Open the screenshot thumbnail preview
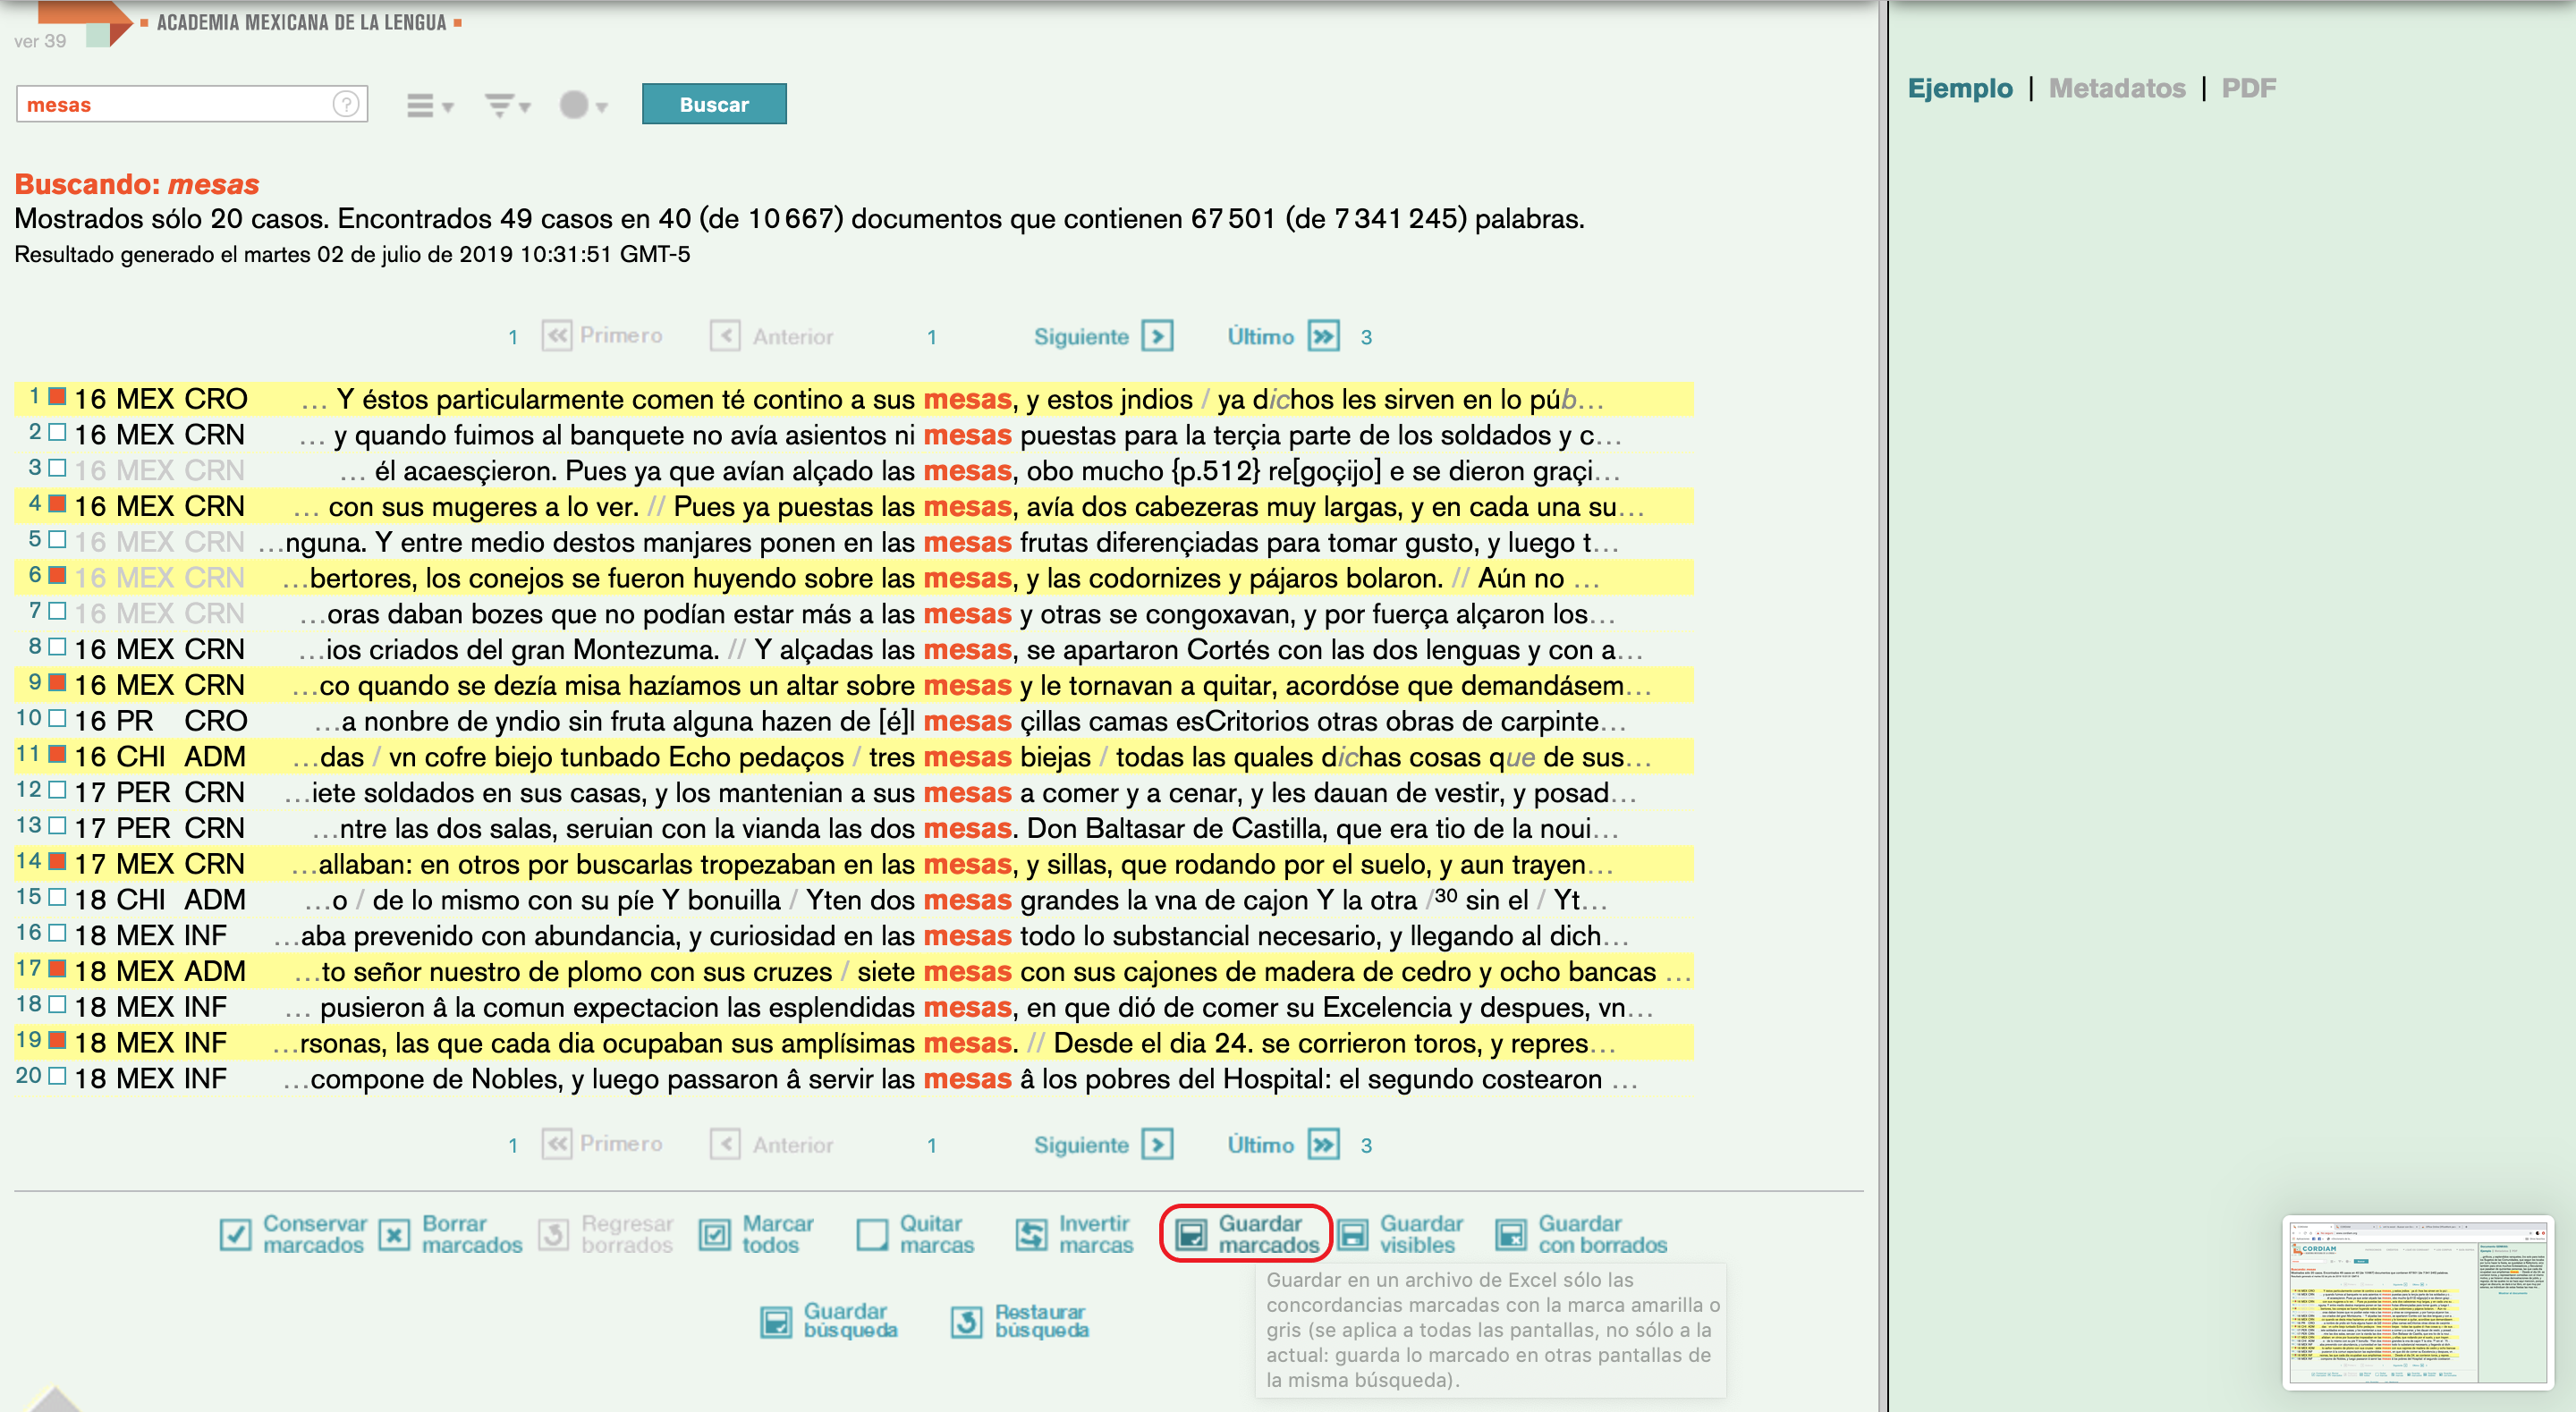This screenshot has height=1412, width=2576. tap(2418, 1303)
